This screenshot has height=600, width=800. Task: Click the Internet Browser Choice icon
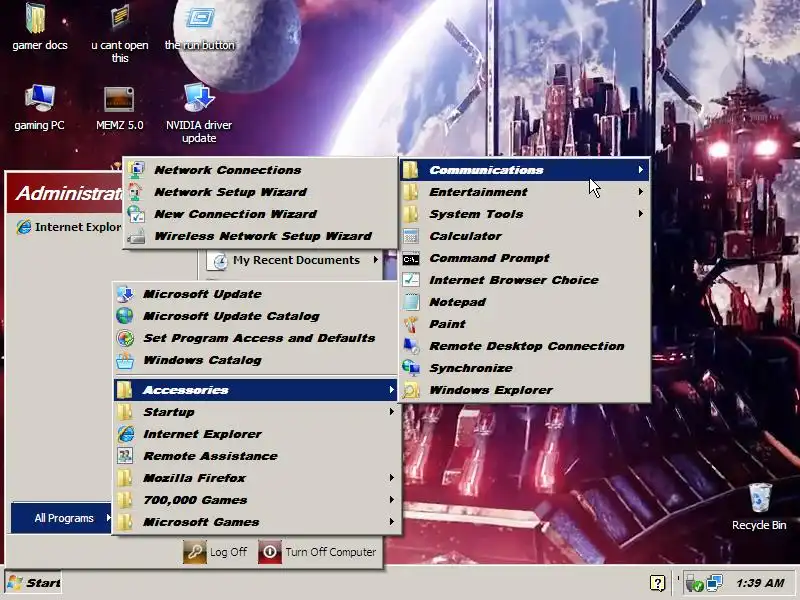[x=411, y=280]
